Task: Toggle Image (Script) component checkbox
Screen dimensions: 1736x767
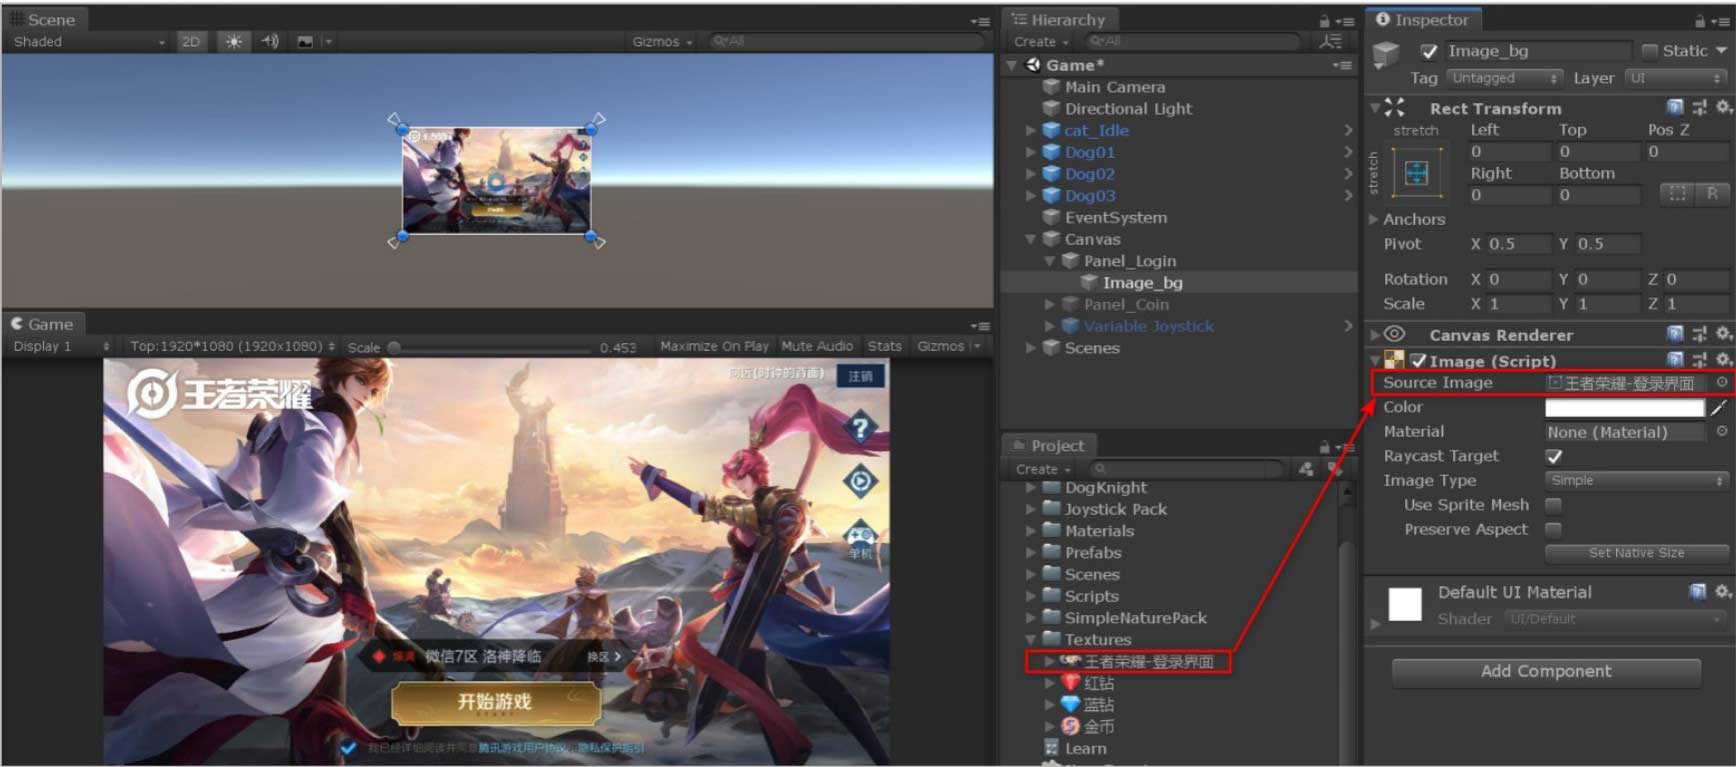Action: click(1418, 361)
